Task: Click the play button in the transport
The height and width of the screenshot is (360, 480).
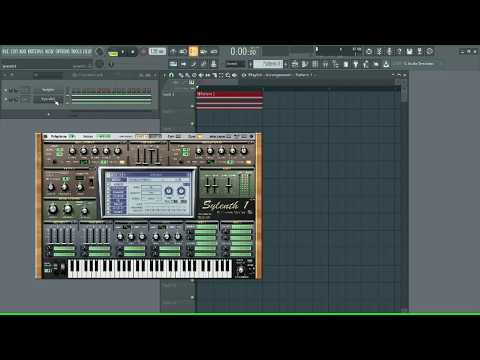Action: pyautogui.click(x=123, y=52)
